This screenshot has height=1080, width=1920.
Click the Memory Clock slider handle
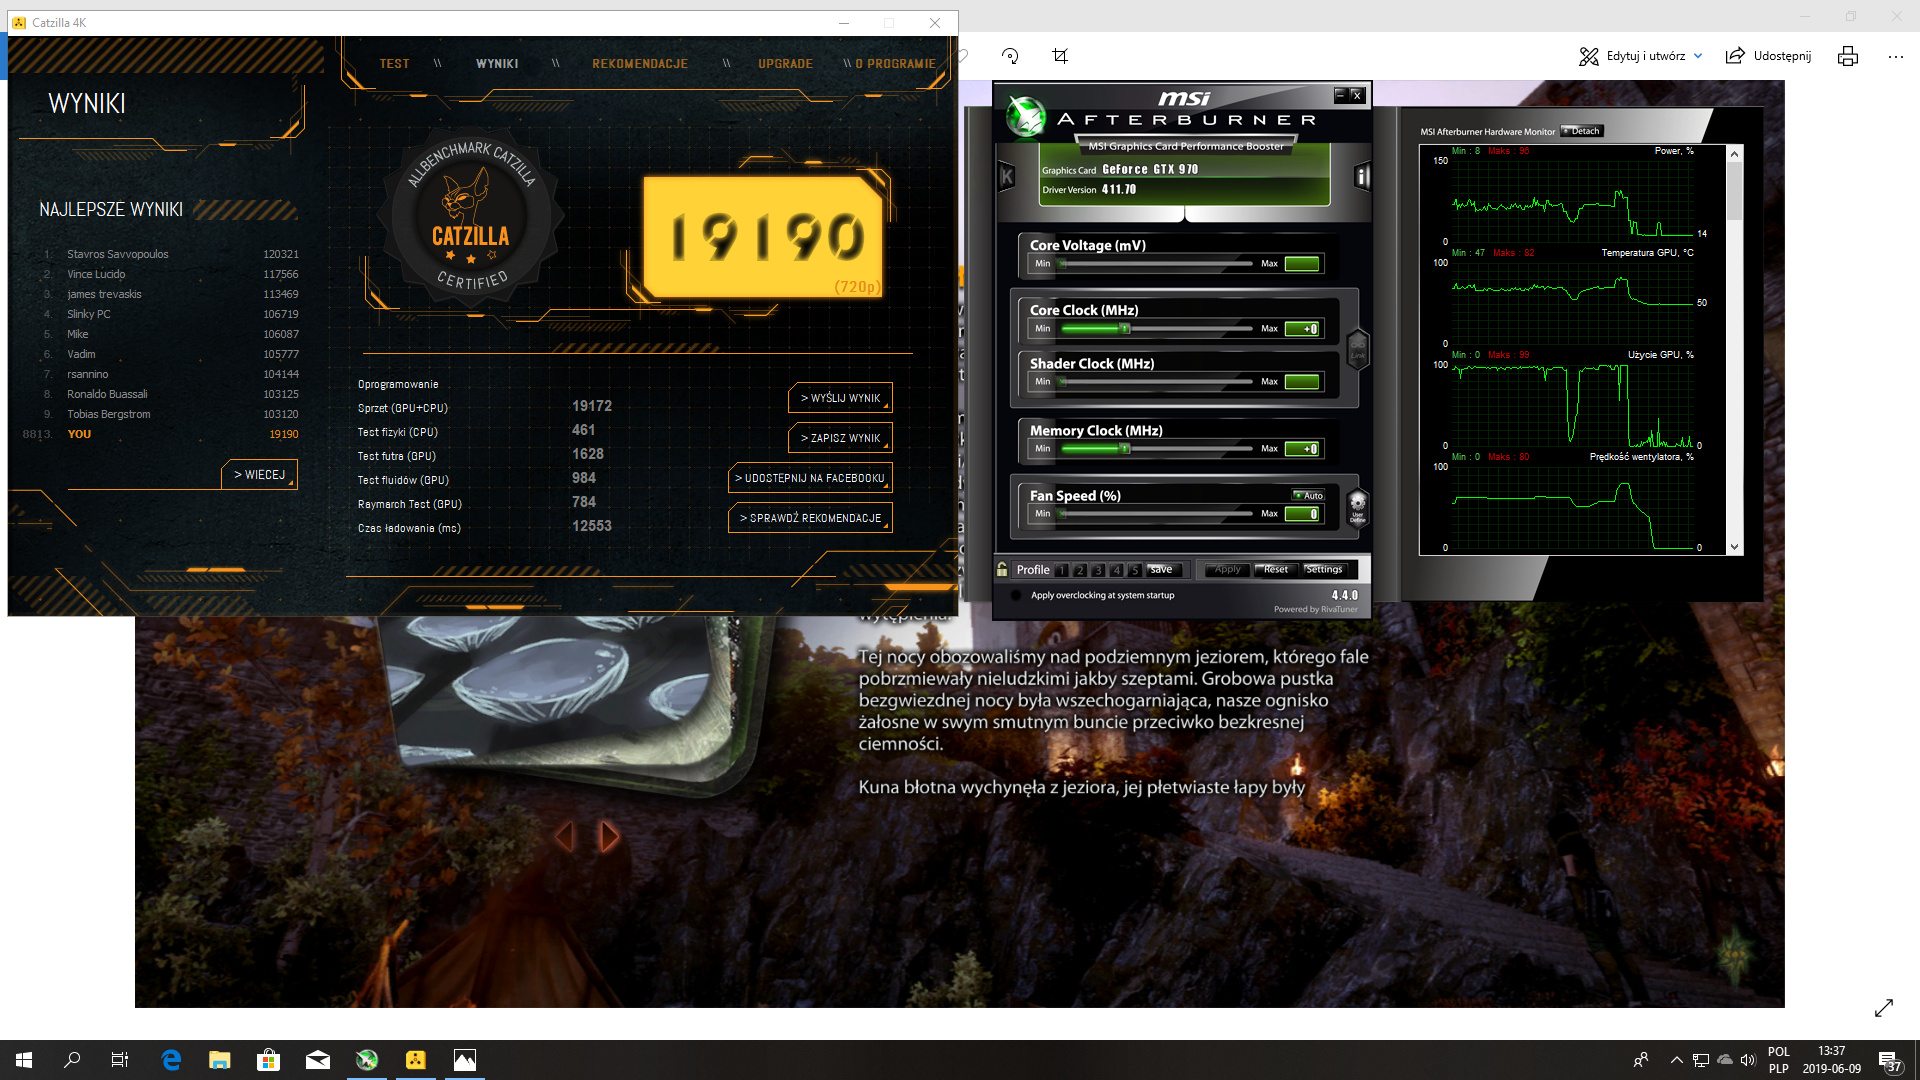[1125, 449]
